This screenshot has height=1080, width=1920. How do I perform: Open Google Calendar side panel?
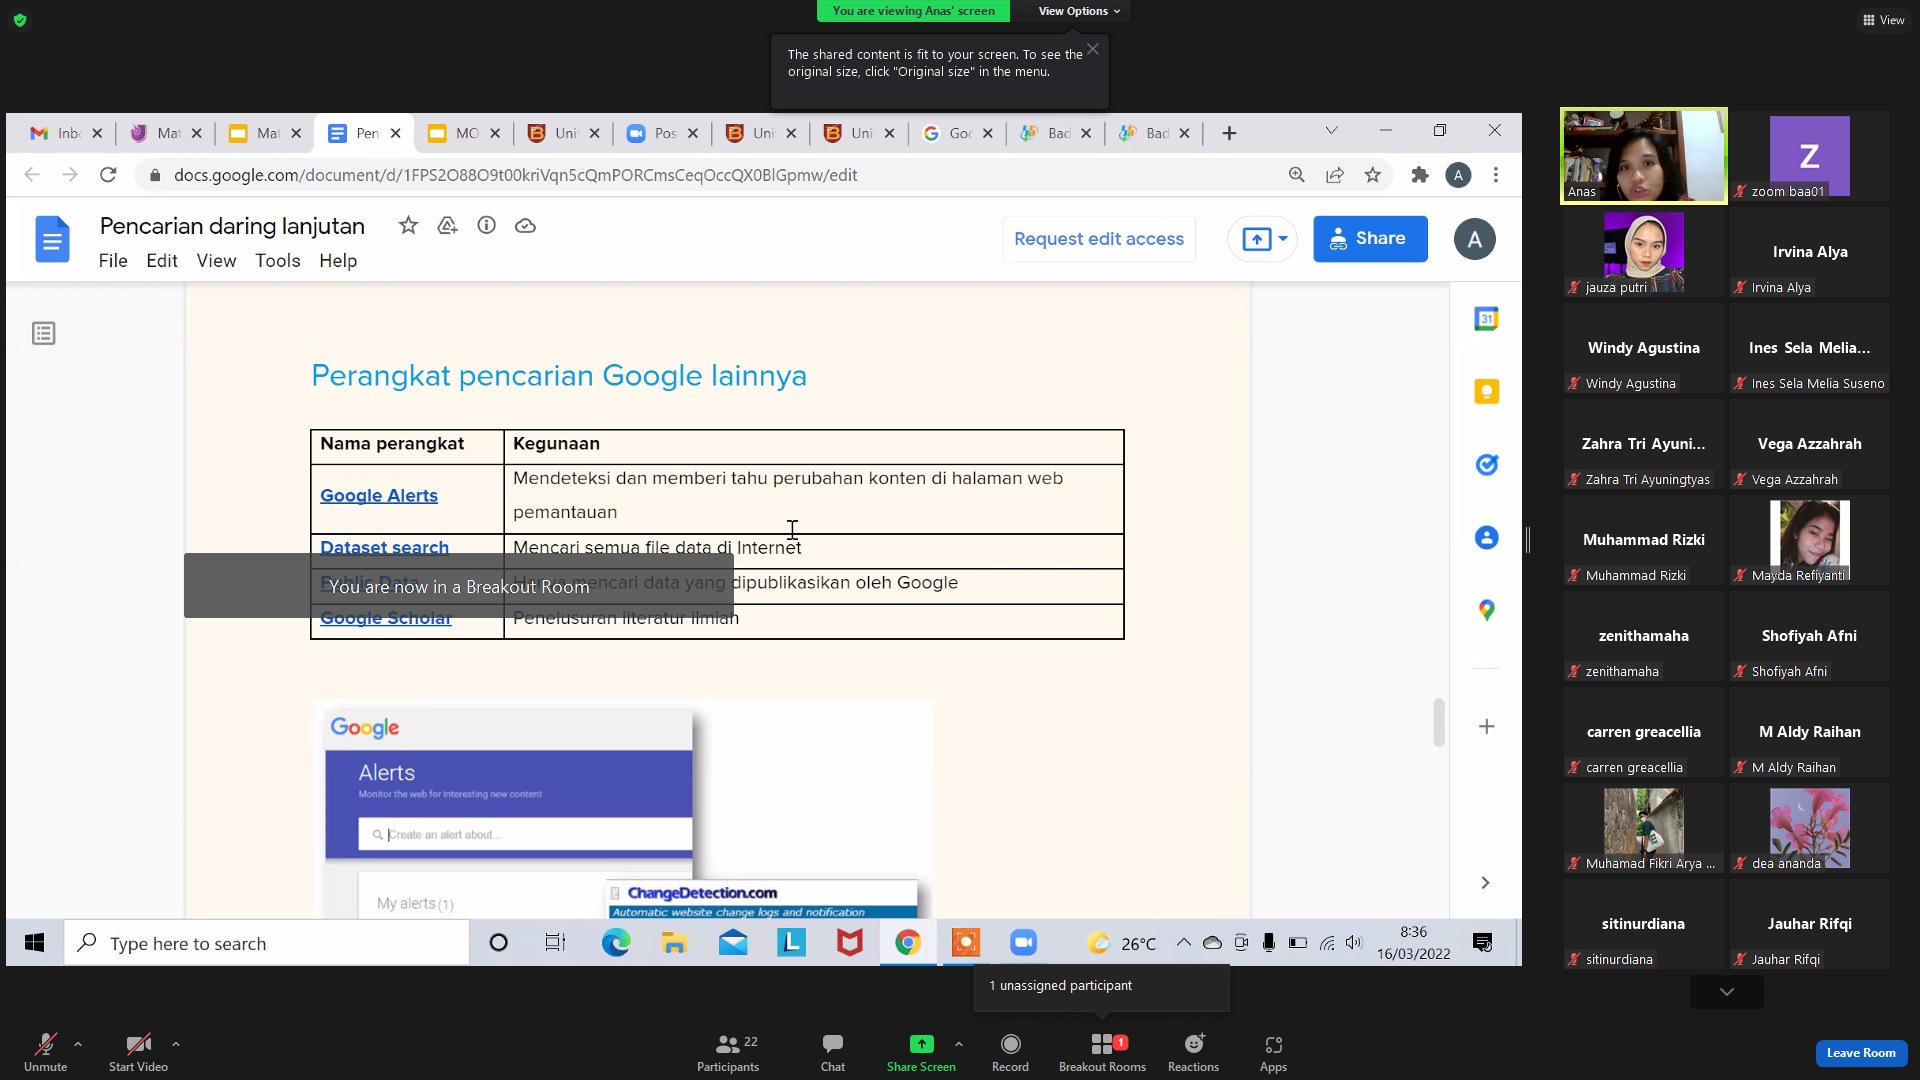click(x=1487, y=319)
